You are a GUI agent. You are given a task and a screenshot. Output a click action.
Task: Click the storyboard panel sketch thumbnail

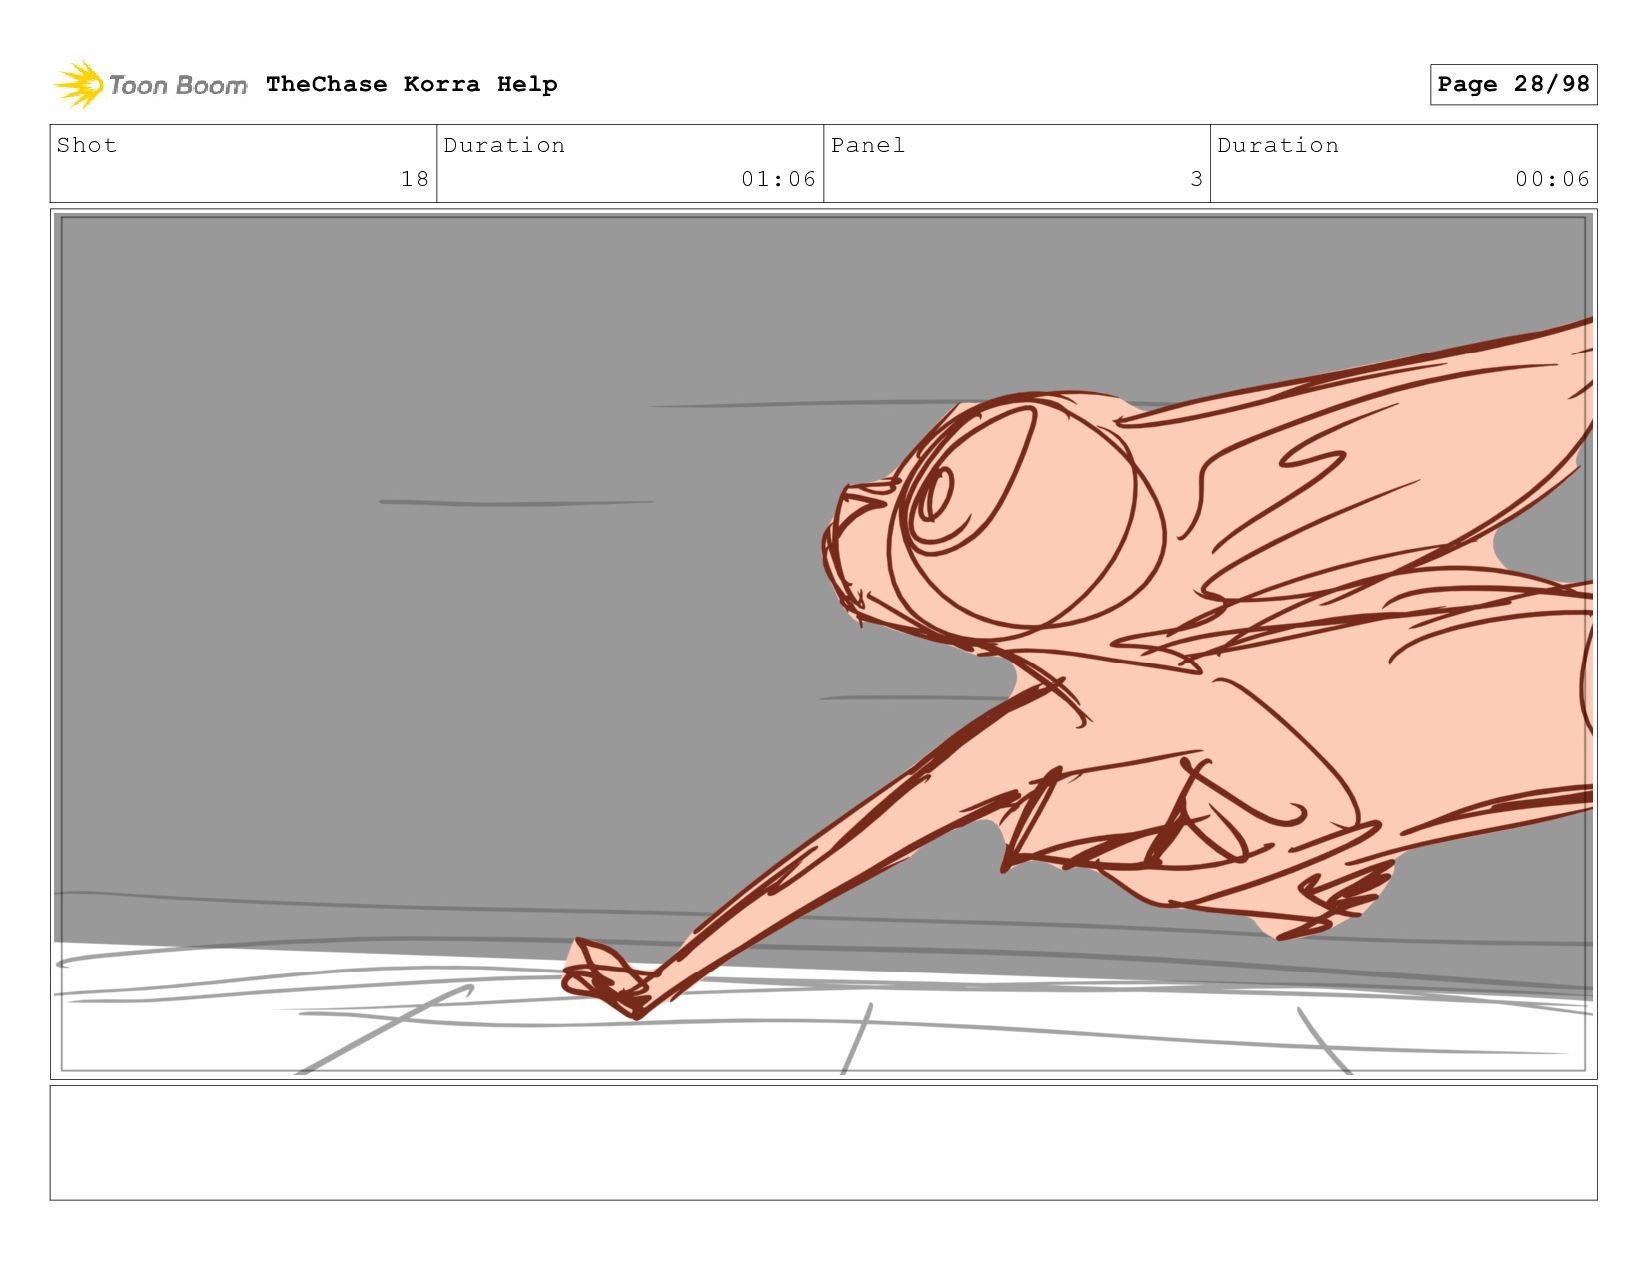pyautogui.click(x=823, y=644)
